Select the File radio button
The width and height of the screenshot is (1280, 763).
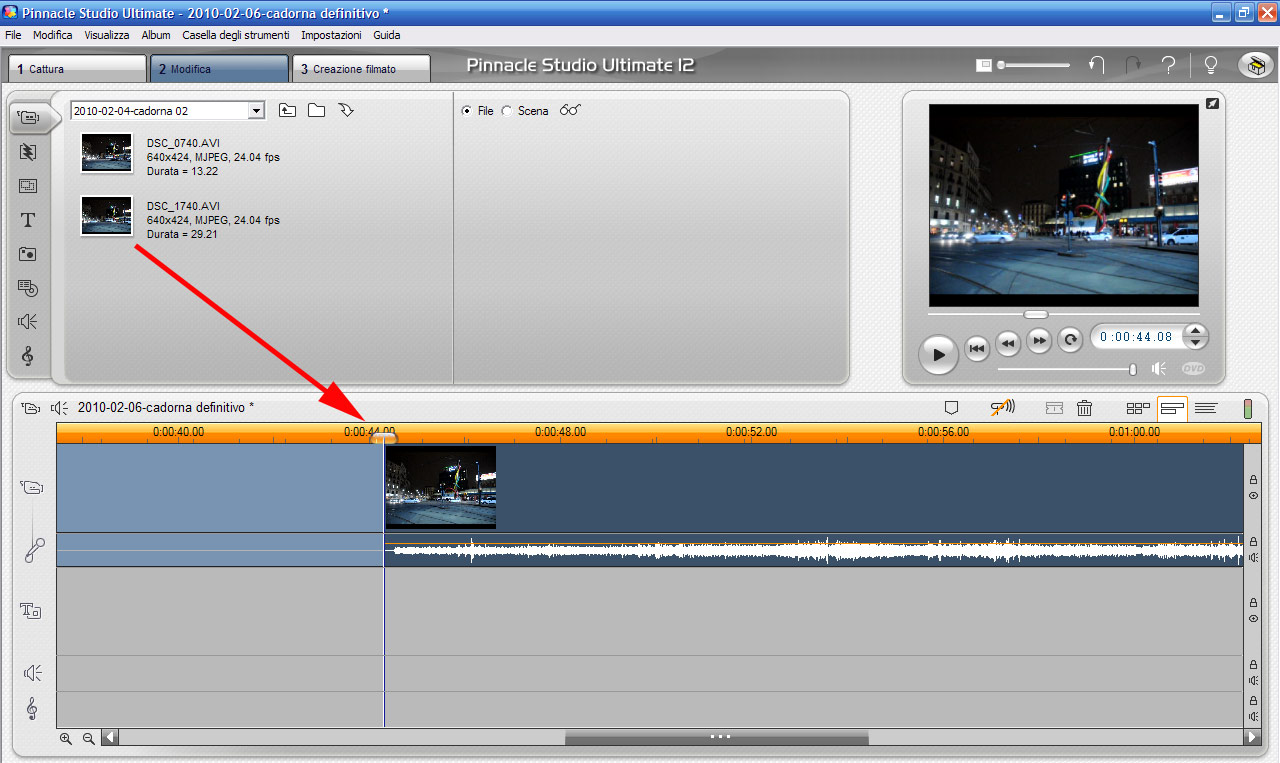[x=467, y=111]
